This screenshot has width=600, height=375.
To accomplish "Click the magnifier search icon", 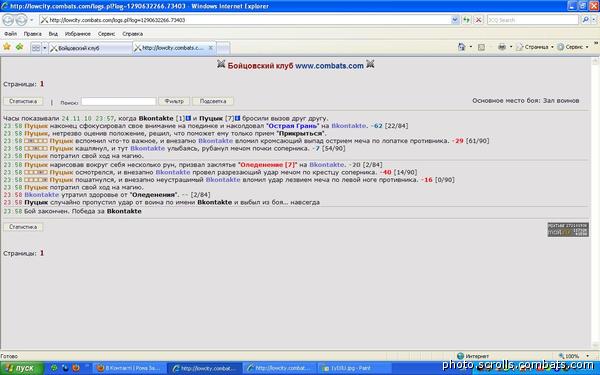I will point(585,20).
